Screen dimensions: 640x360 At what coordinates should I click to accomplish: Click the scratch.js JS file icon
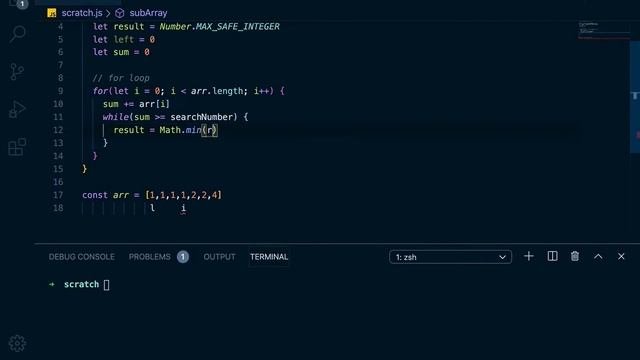point(52,13)
